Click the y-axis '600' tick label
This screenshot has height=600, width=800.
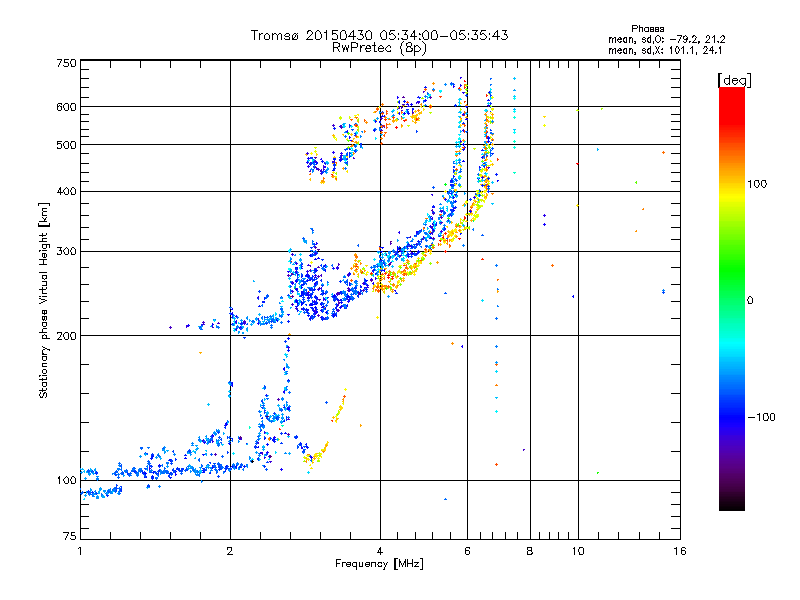66,107
